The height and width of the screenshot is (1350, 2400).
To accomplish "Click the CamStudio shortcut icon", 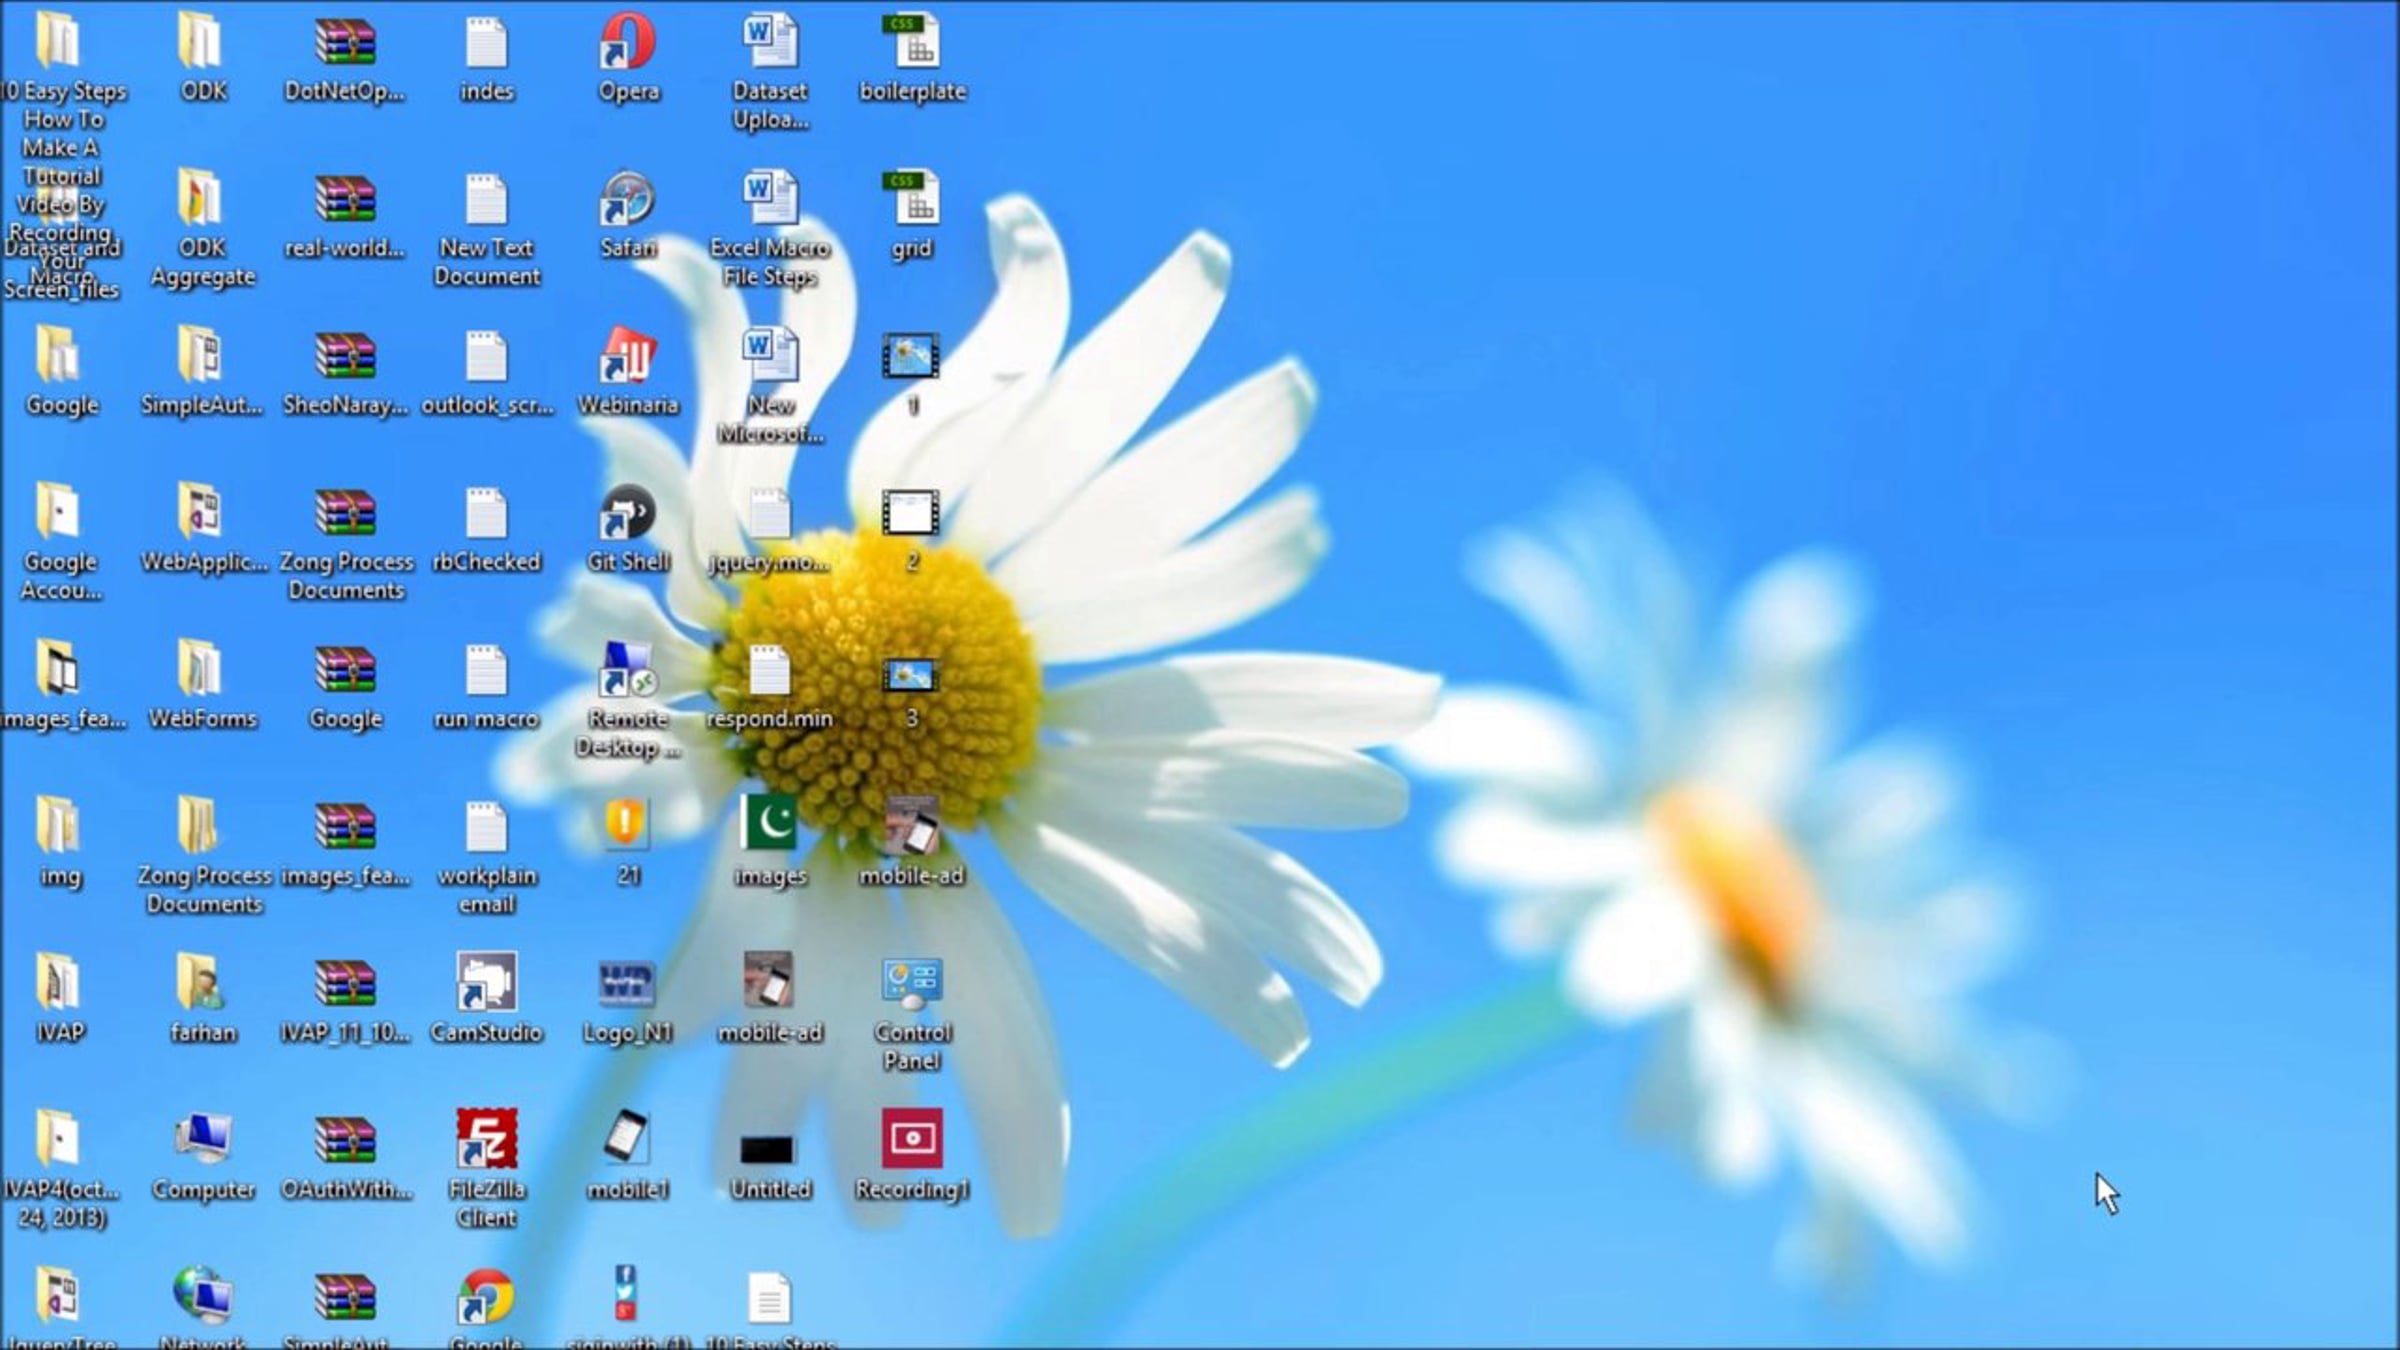I will click(486, 984).
